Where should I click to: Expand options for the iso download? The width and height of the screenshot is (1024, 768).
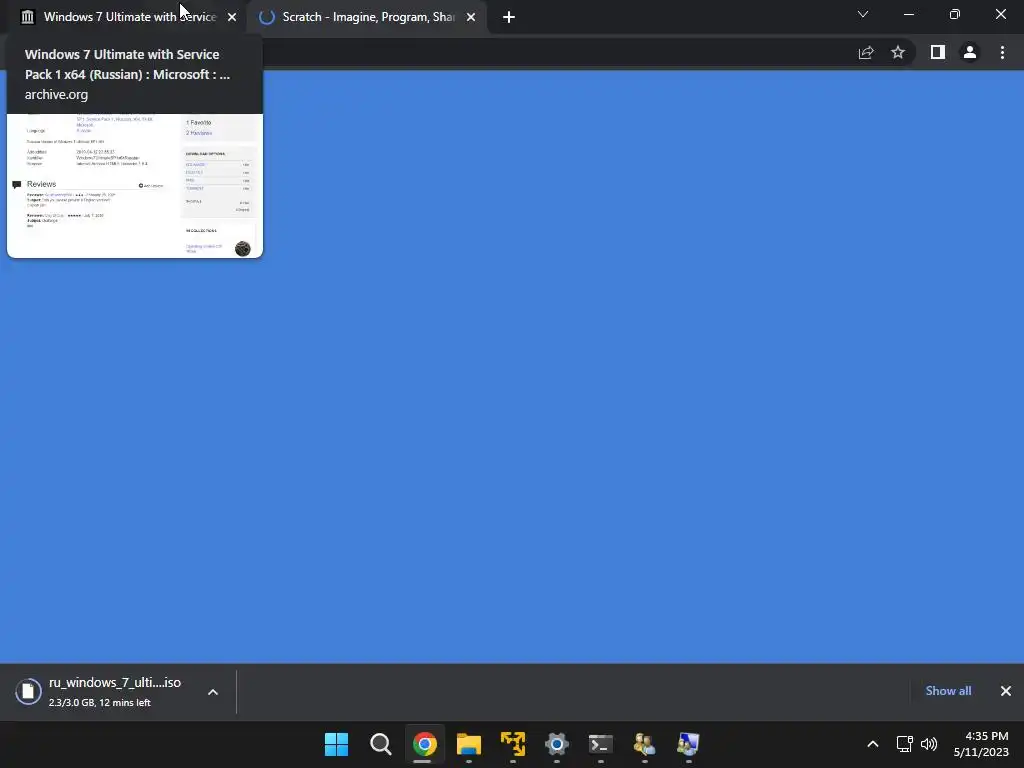coord(213,692)
